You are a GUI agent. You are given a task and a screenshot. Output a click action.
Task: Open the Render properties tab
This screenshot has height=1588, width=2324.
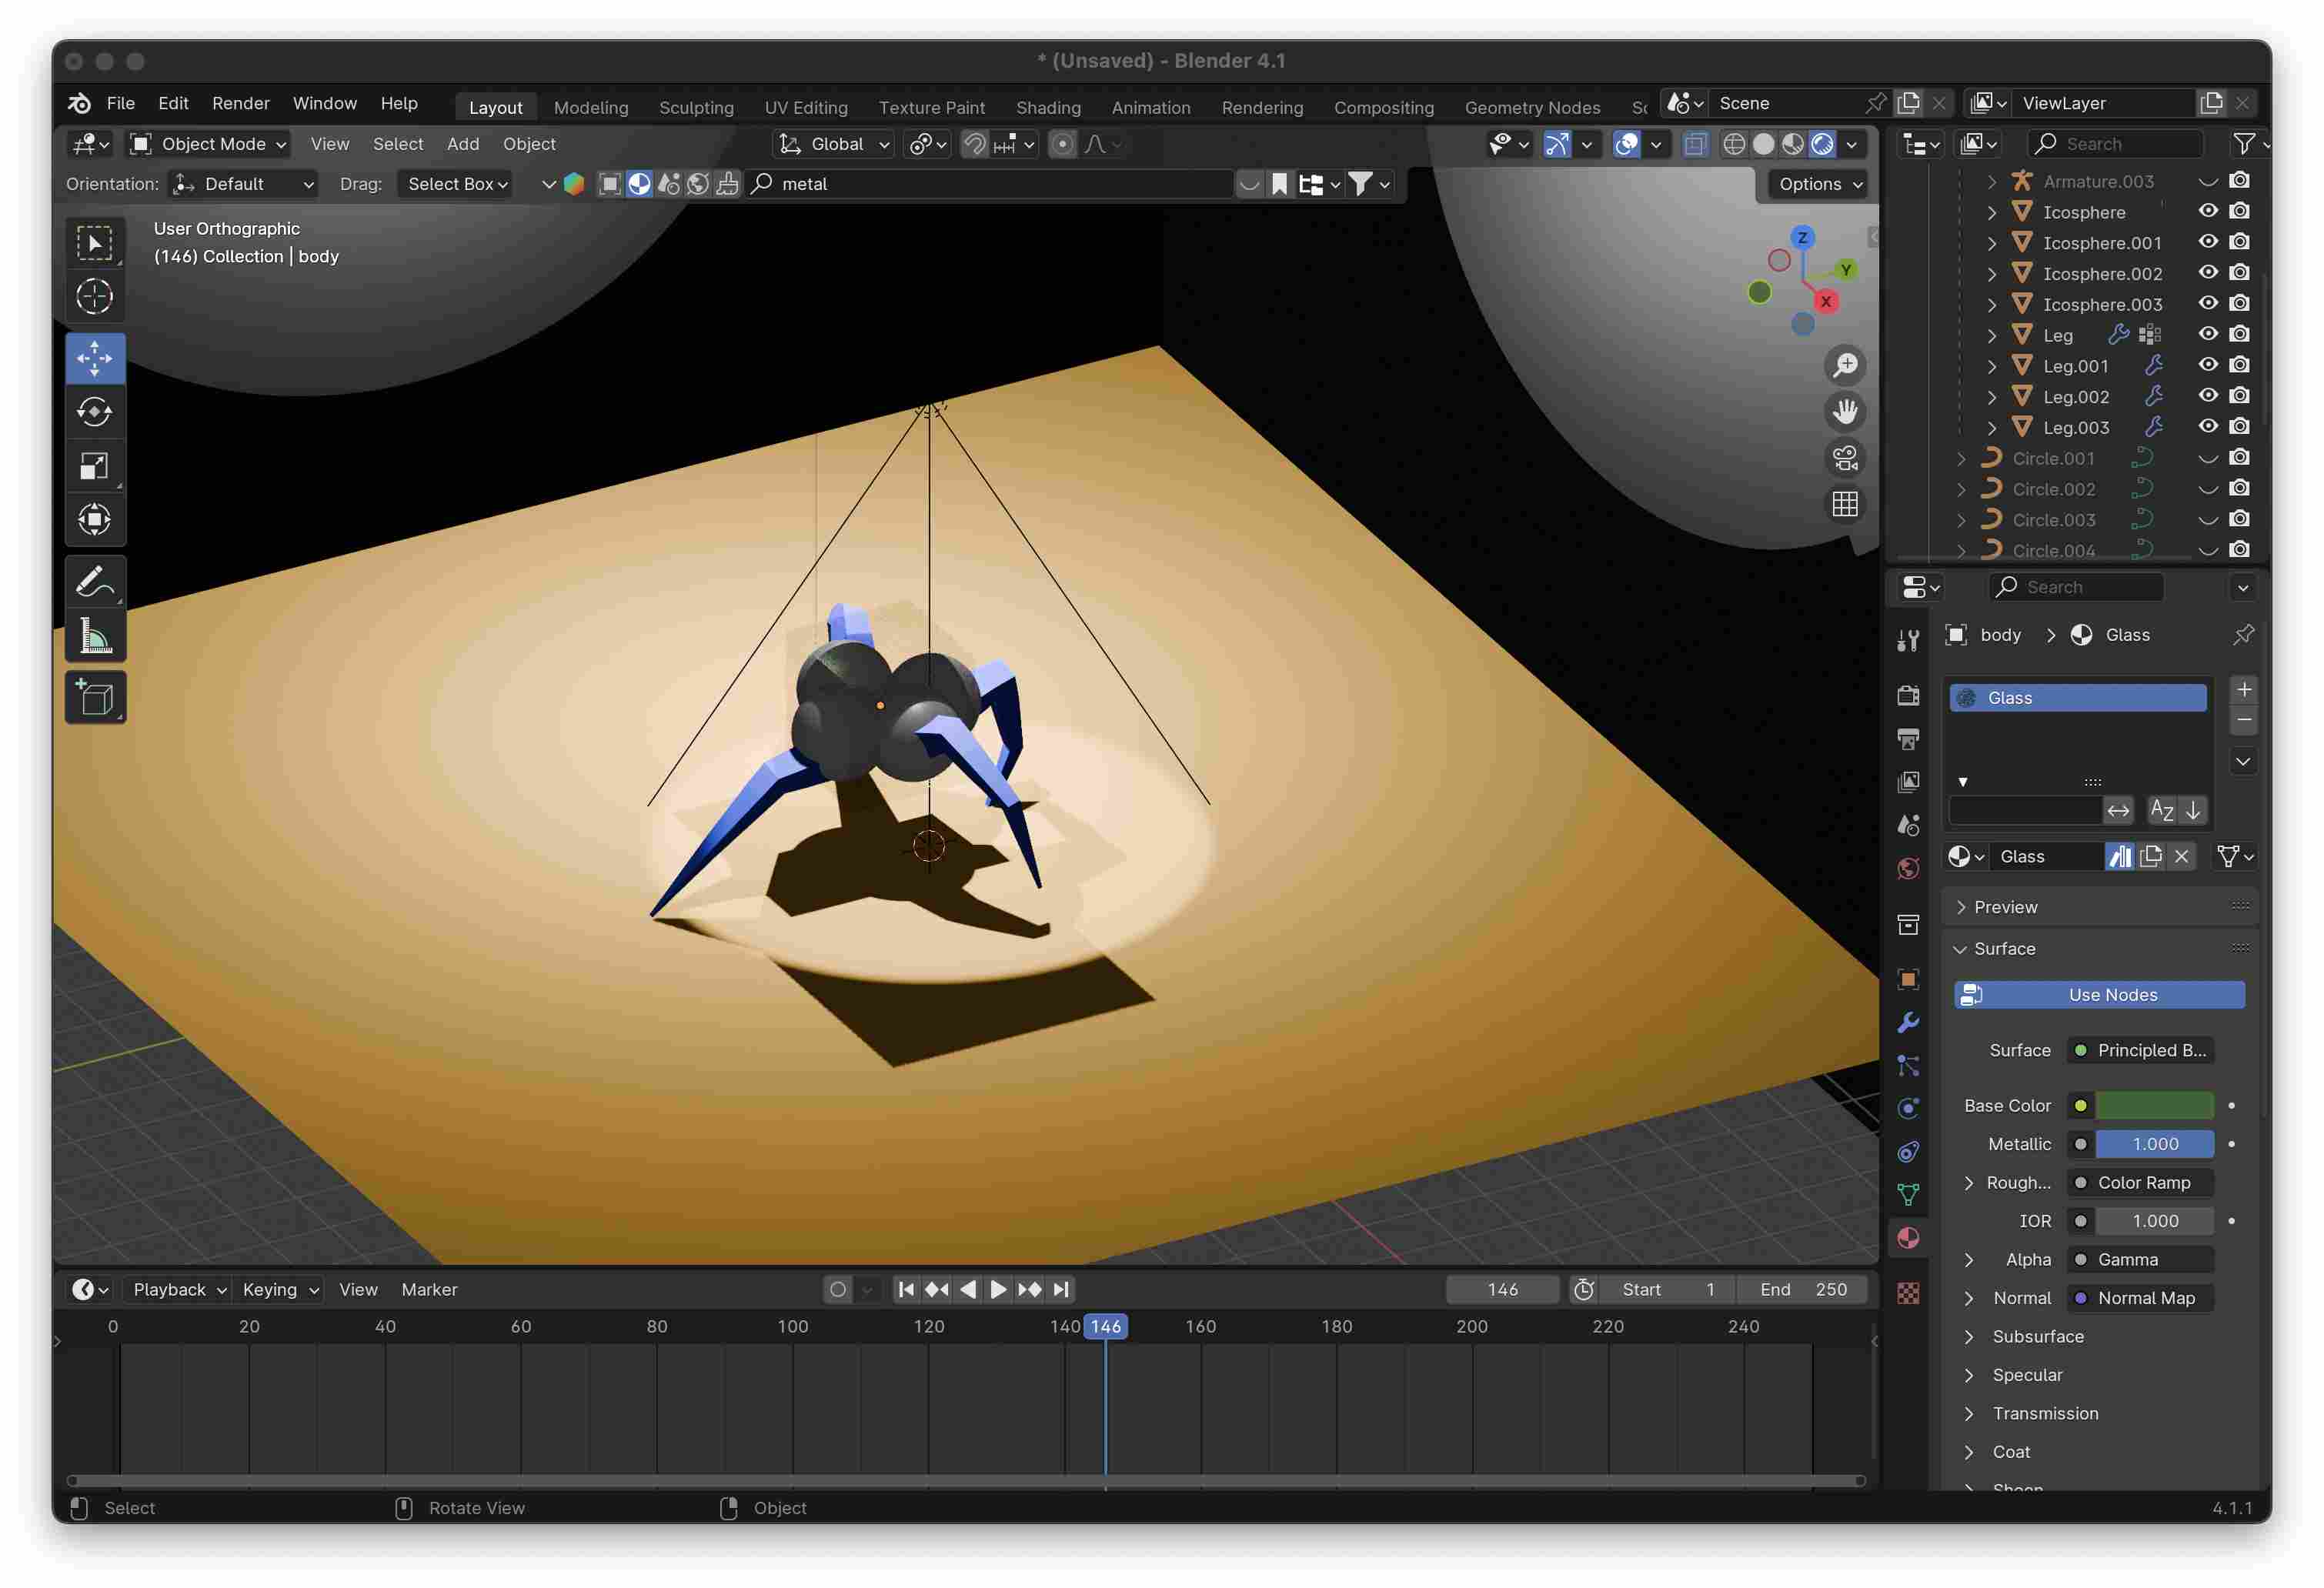(x=1908, y=696)
